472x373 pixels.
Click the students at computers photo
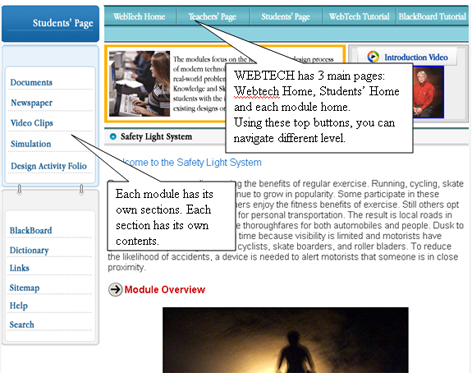139,83
